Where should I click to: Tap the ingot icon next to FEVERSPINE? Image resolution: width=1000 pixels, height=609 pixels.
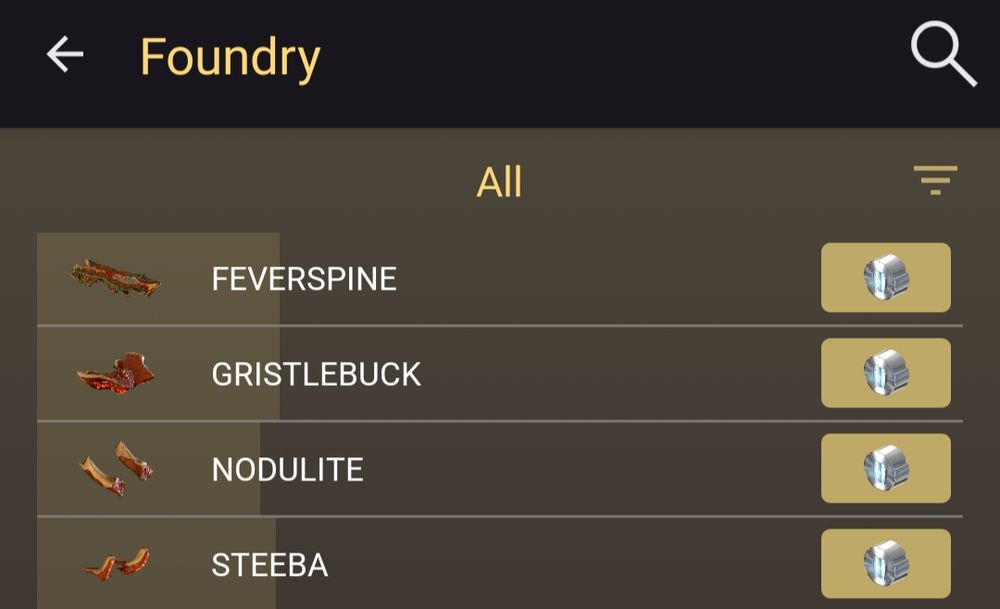tap(885, 278)
